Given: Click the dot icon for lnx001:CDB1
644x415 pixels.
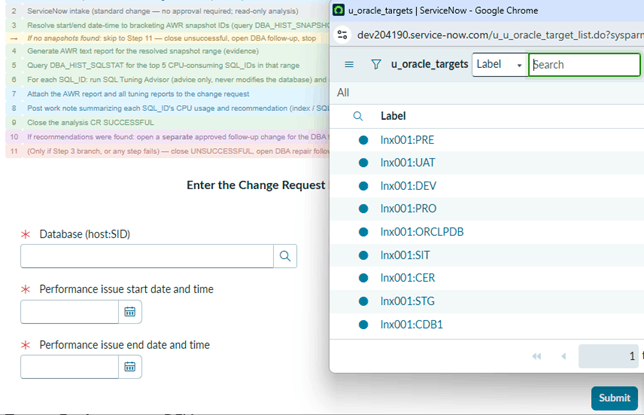Looking at the screenshot, I should click(x=363, y=325).
